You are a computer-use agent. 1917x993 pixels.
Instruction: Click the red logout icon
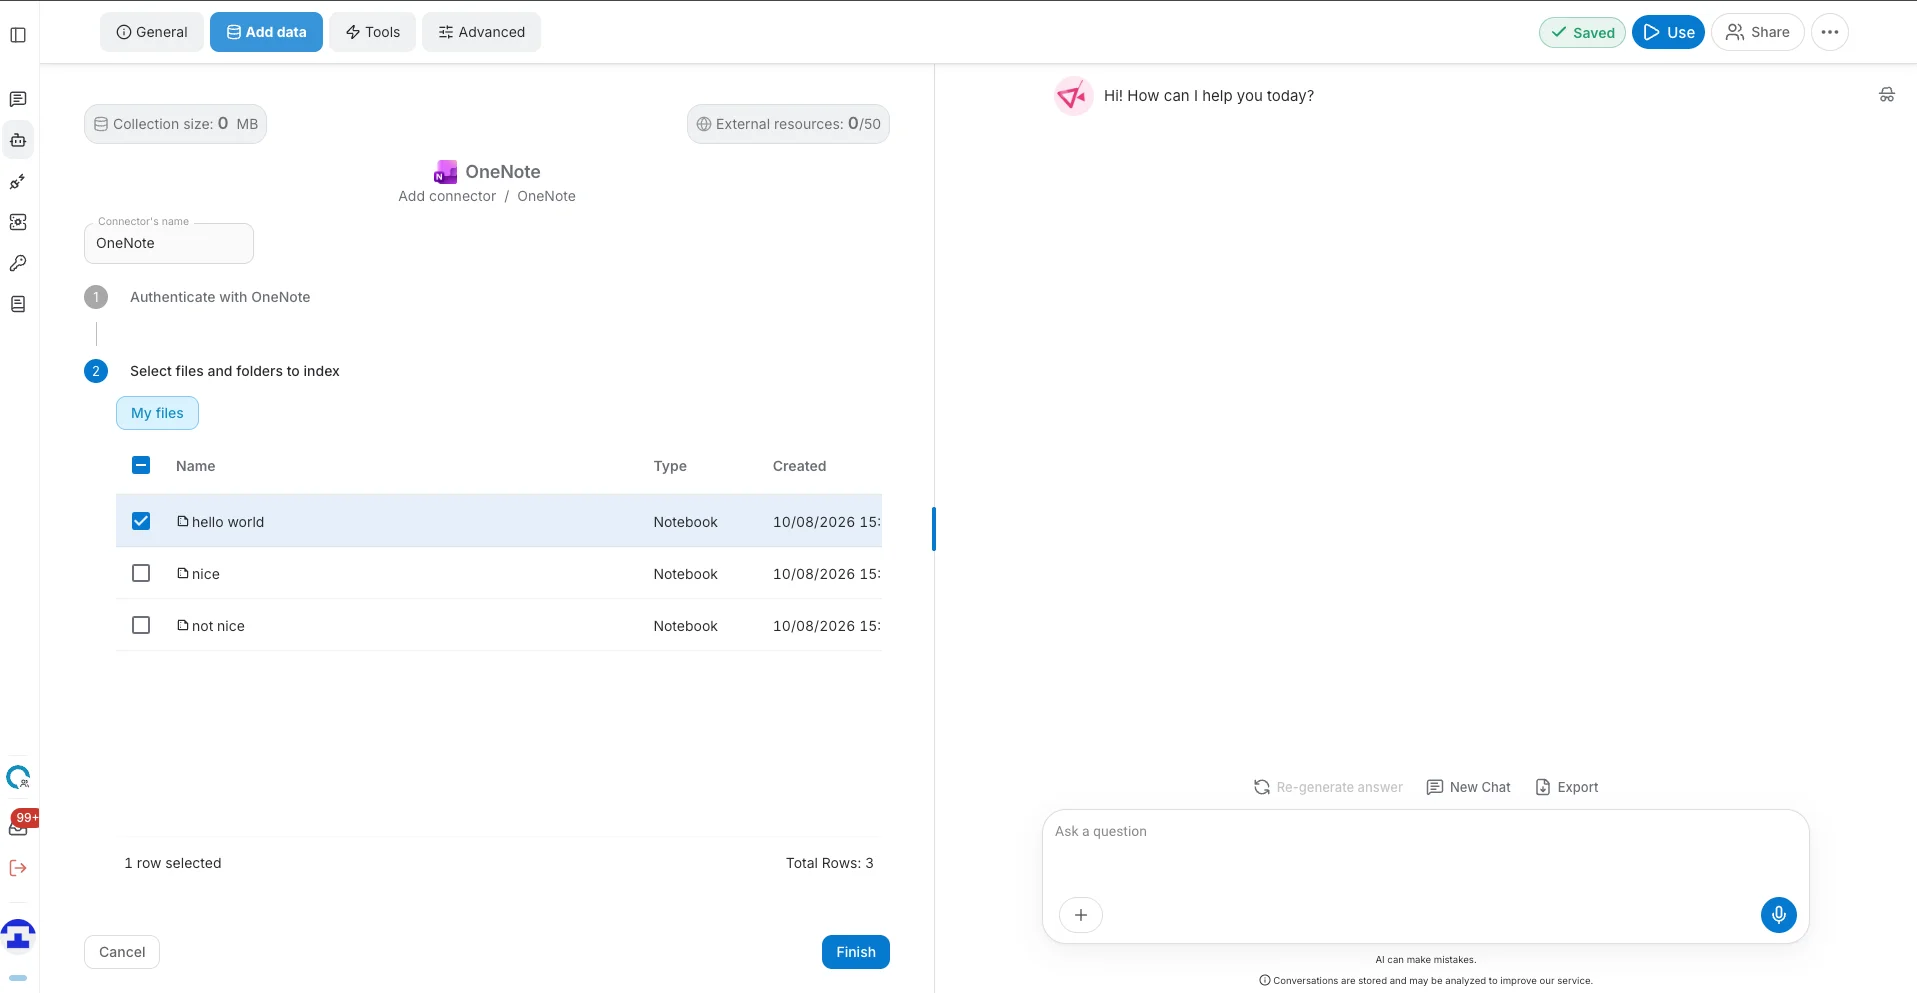coord(18,868)
